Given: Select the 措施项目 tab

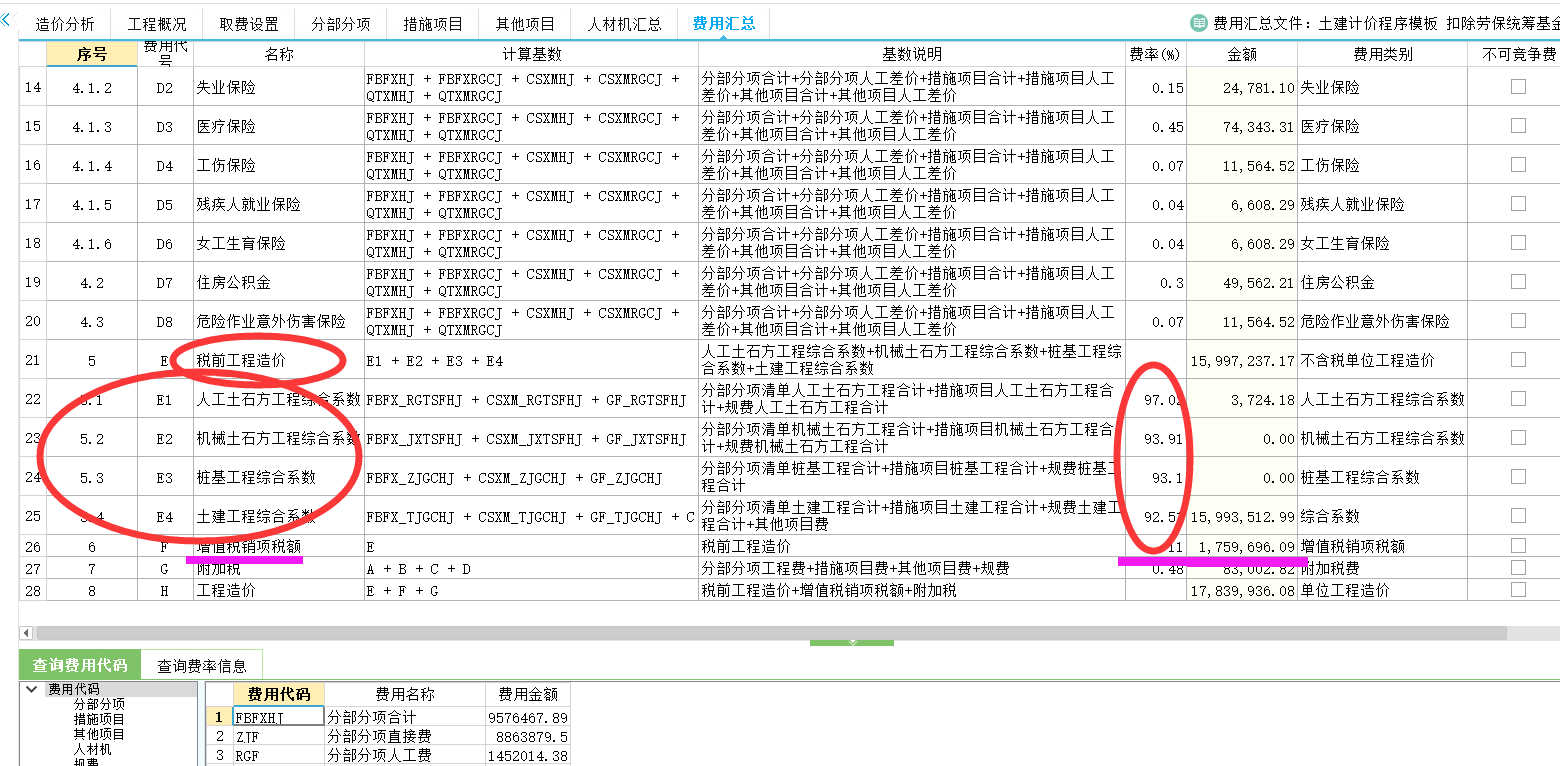Looking at the screenshot, I should coord(433,24).
